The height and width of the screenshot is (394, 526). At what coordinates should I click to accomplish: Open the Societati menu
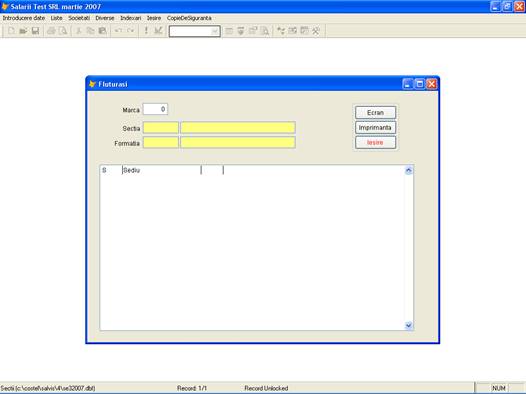point(79,18)
